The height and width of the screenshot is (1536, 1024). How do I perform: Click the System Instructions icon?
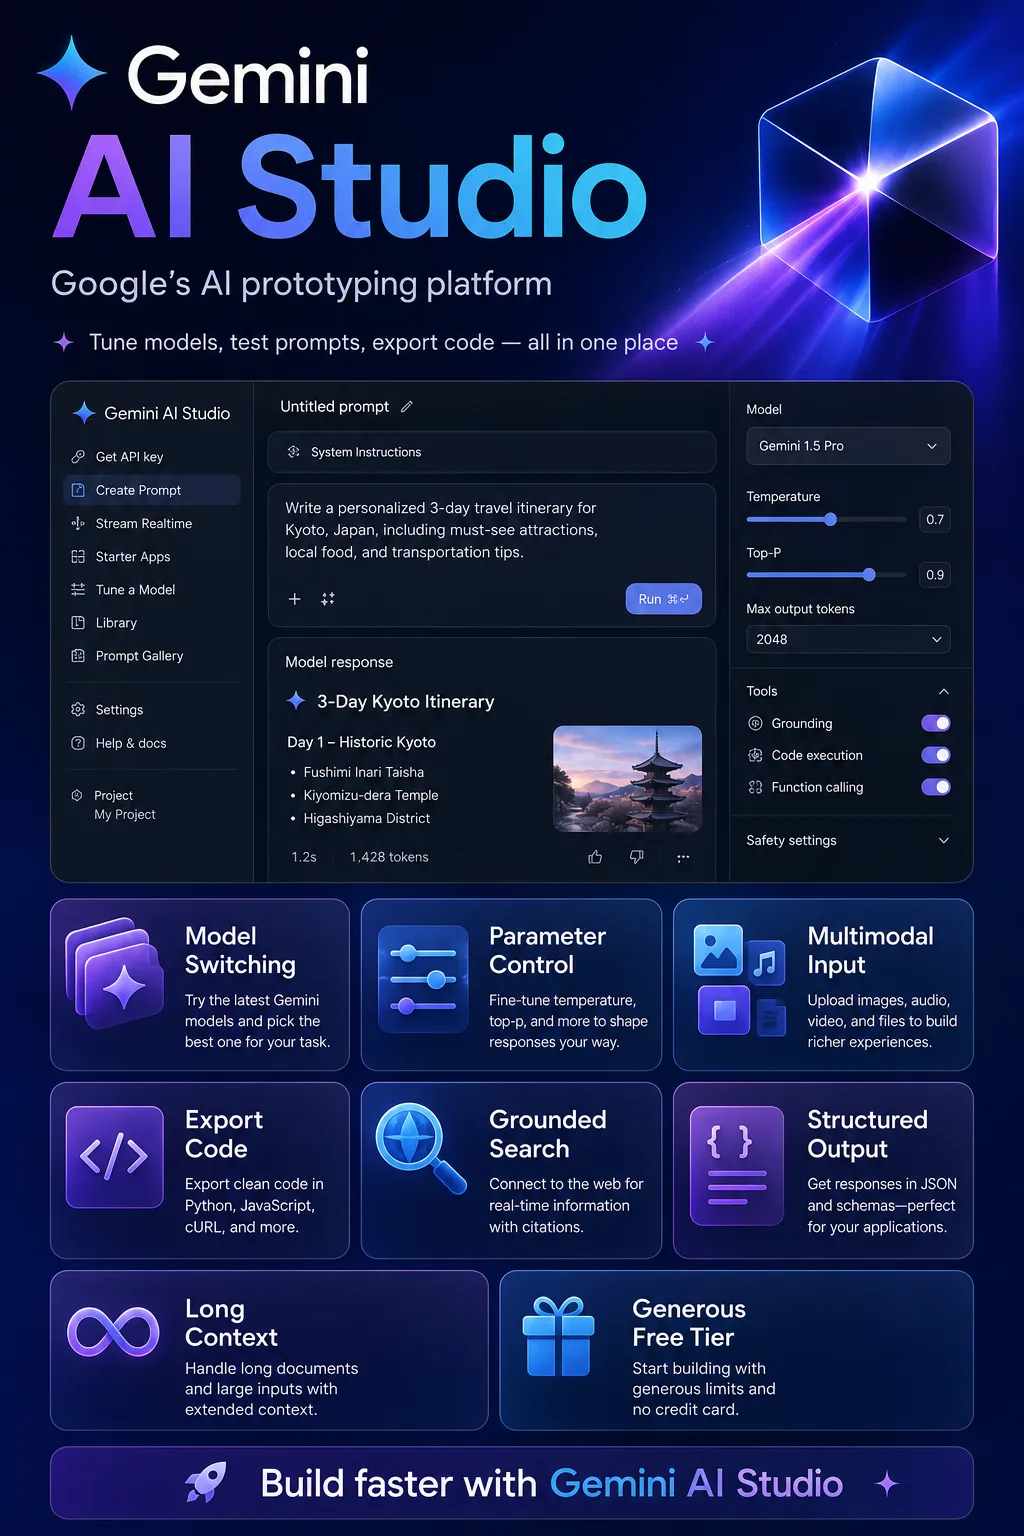[x=294, y=452]
